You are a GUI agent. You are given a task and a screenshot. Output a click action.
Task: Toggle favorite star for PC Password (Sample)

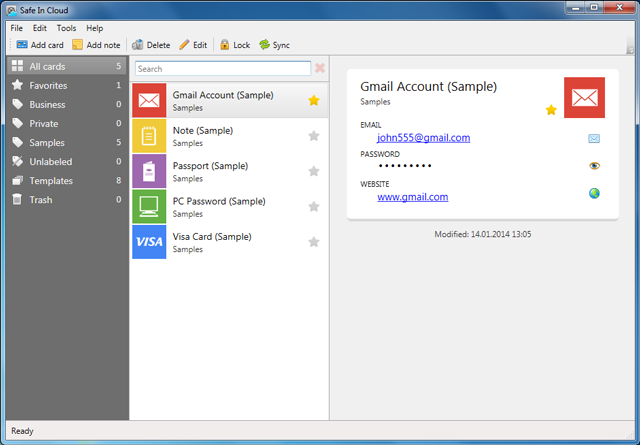click(x=314, y=207)
